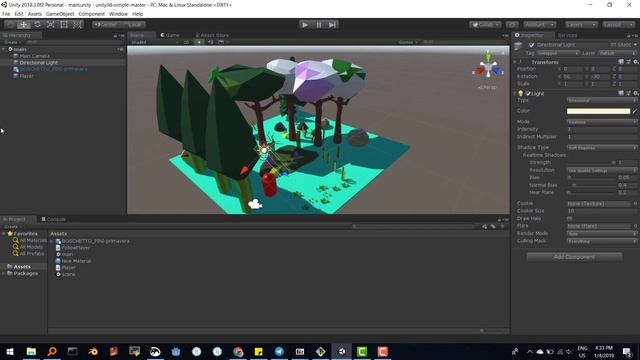This screenshot has height=360, width=640.
Task: Open the File menu
Action: pos(6,14)
